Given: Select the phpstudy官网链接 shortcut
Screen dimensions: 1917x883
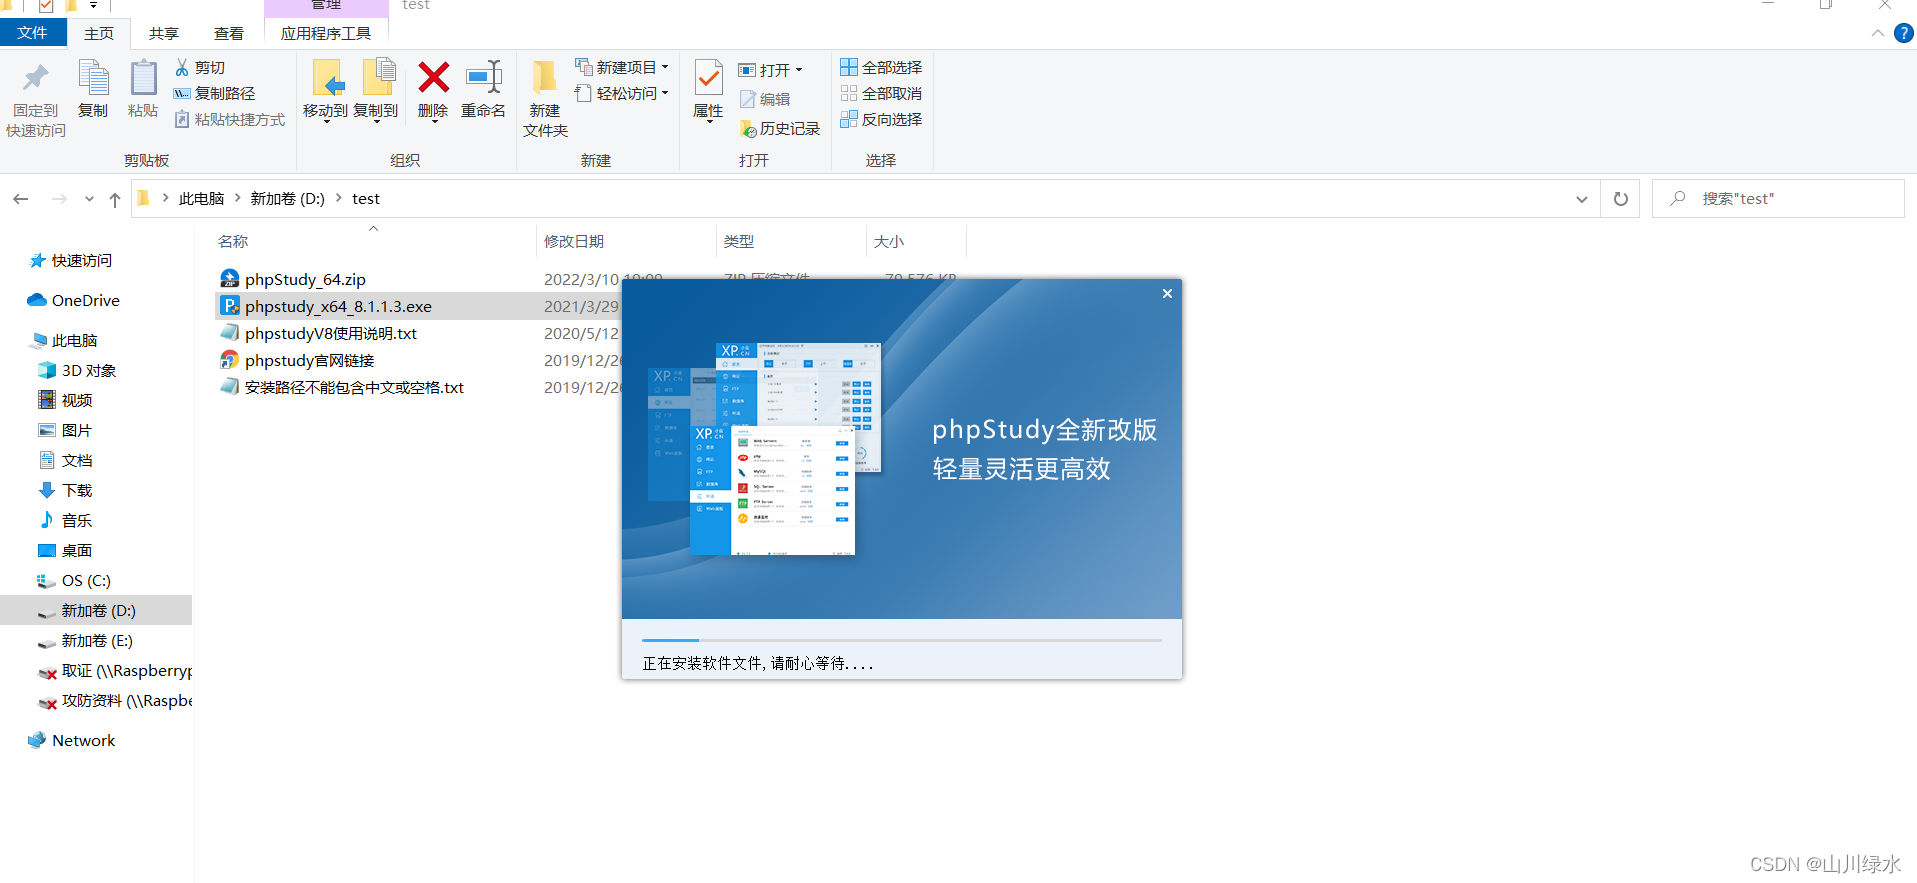Looking at the screenshot, I should [x=309, y=360].
